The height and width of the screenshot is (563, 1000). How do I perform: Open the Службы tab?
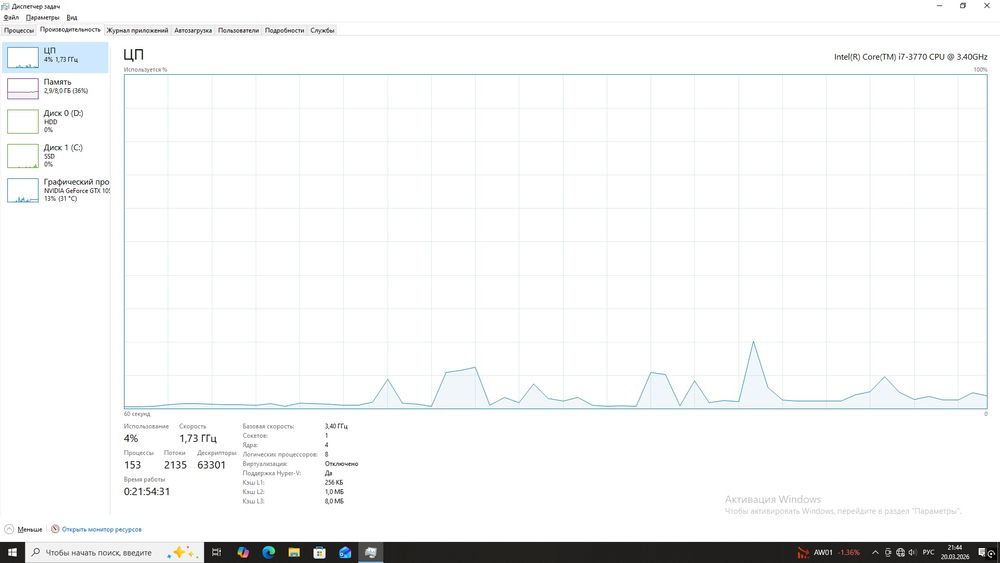click(x=322, y=30)
